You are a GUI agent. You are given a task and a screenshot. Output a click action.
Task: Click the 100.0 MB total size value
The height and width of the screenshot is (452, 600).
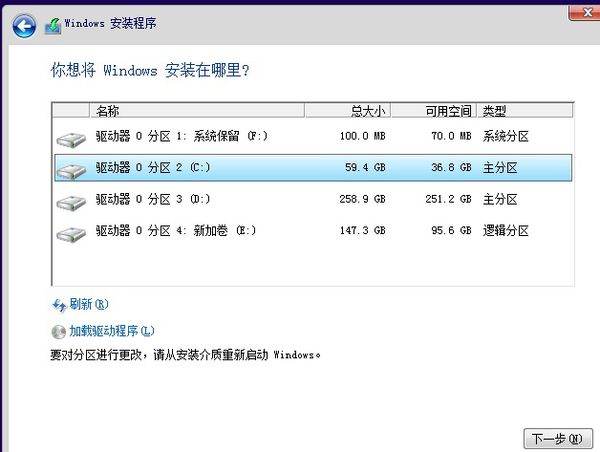tap(362, 136)
